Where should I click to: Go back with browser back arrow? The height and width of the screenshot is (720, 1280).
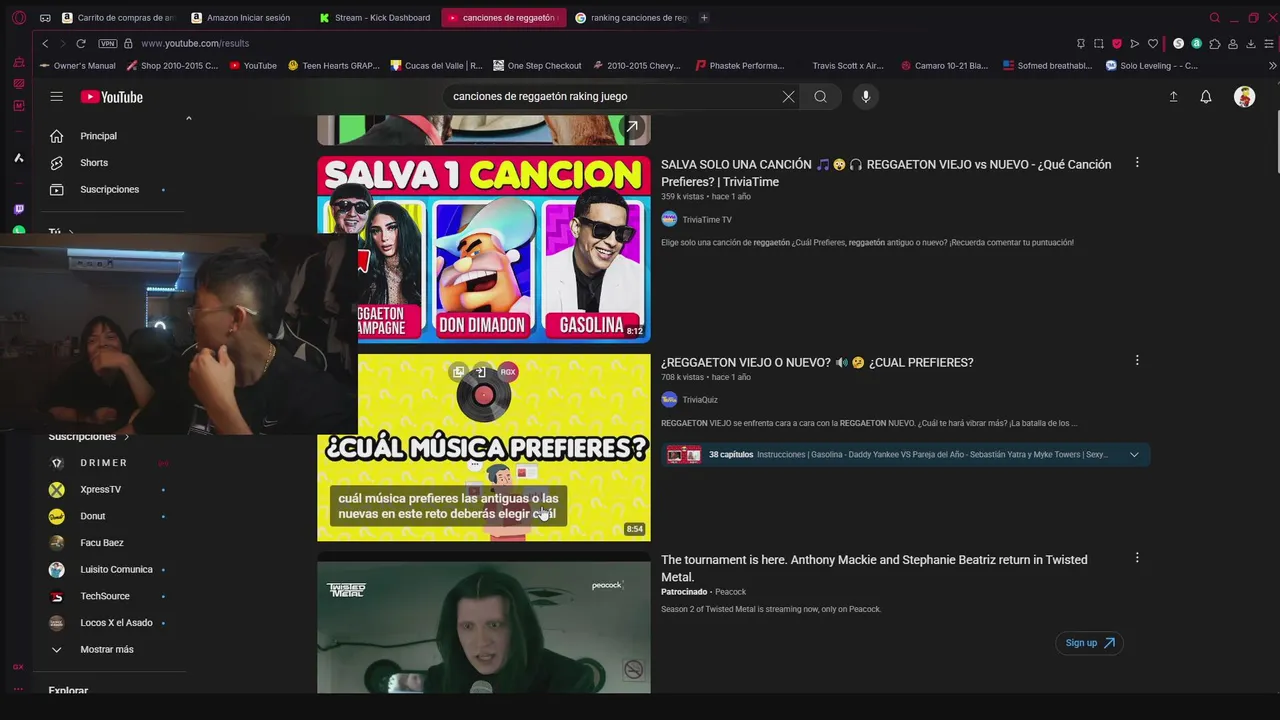[45, 44]
